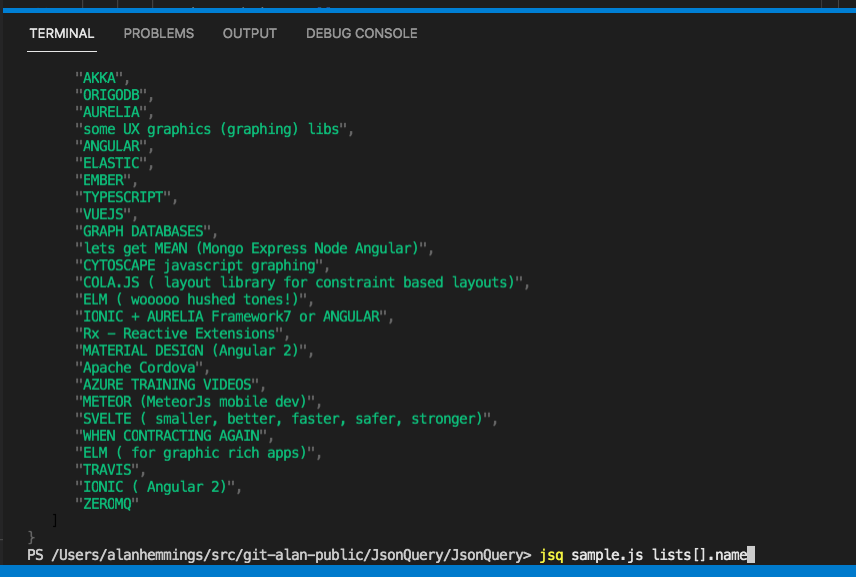Screen dimensions: 856x577
Task: Click "ELM ( for graphic rich apps)" line
Action: click(x=198, y=453)
